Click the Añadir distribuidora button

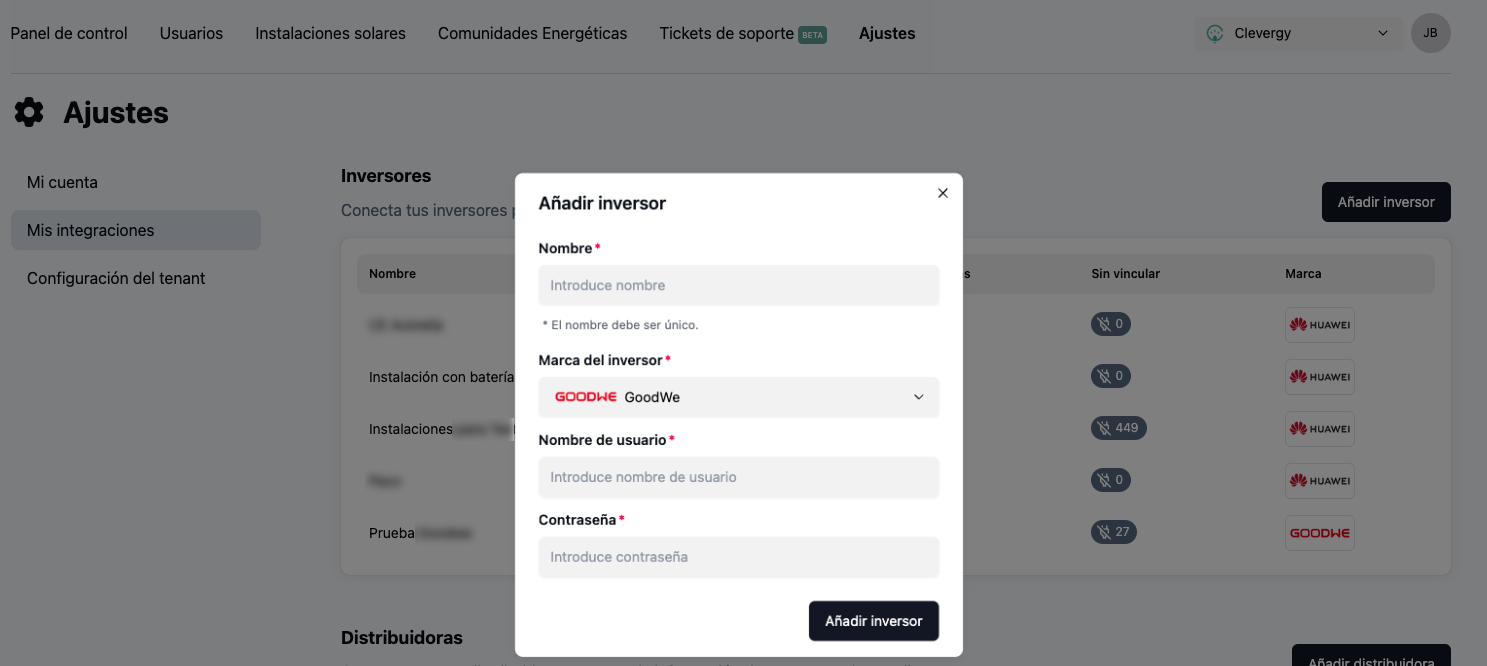click(1371, 655)
